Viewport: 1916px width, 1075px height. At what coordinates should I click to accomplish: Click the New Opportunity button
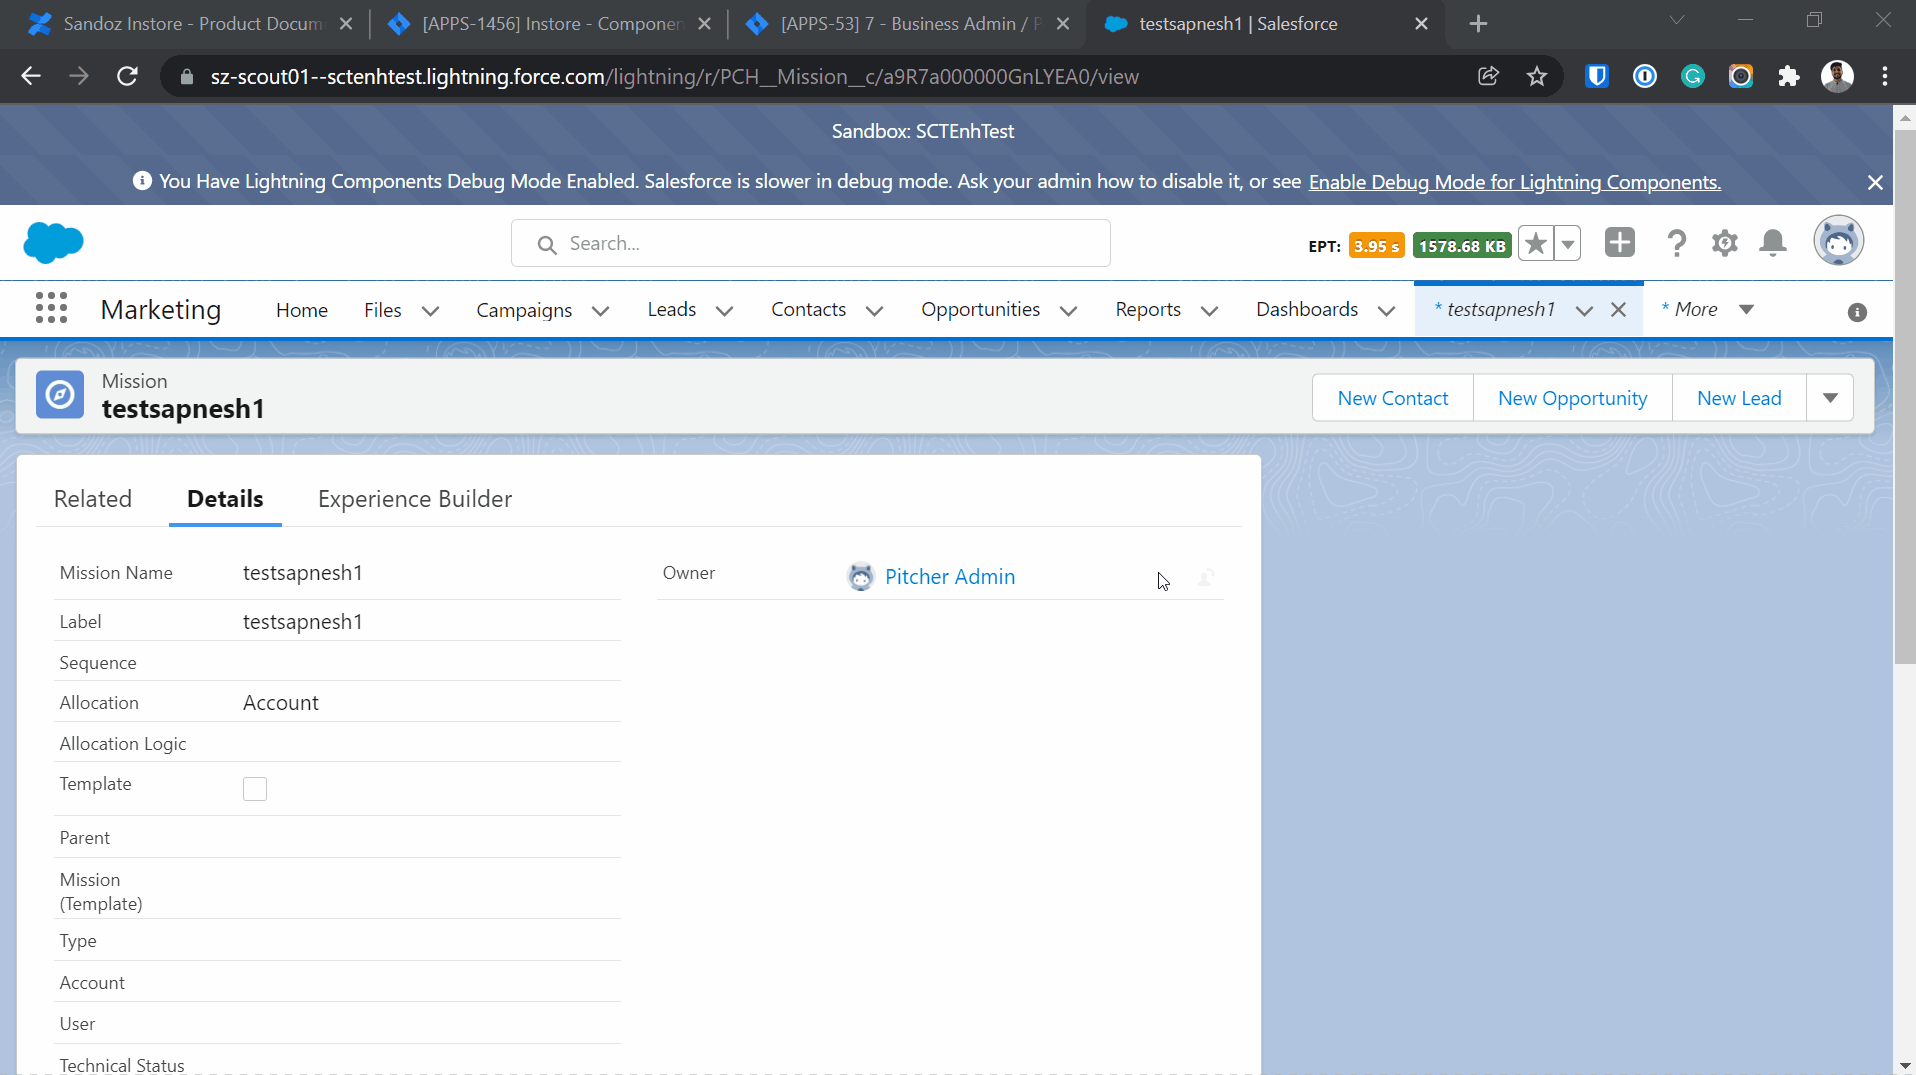click(x=1572, y=398)
